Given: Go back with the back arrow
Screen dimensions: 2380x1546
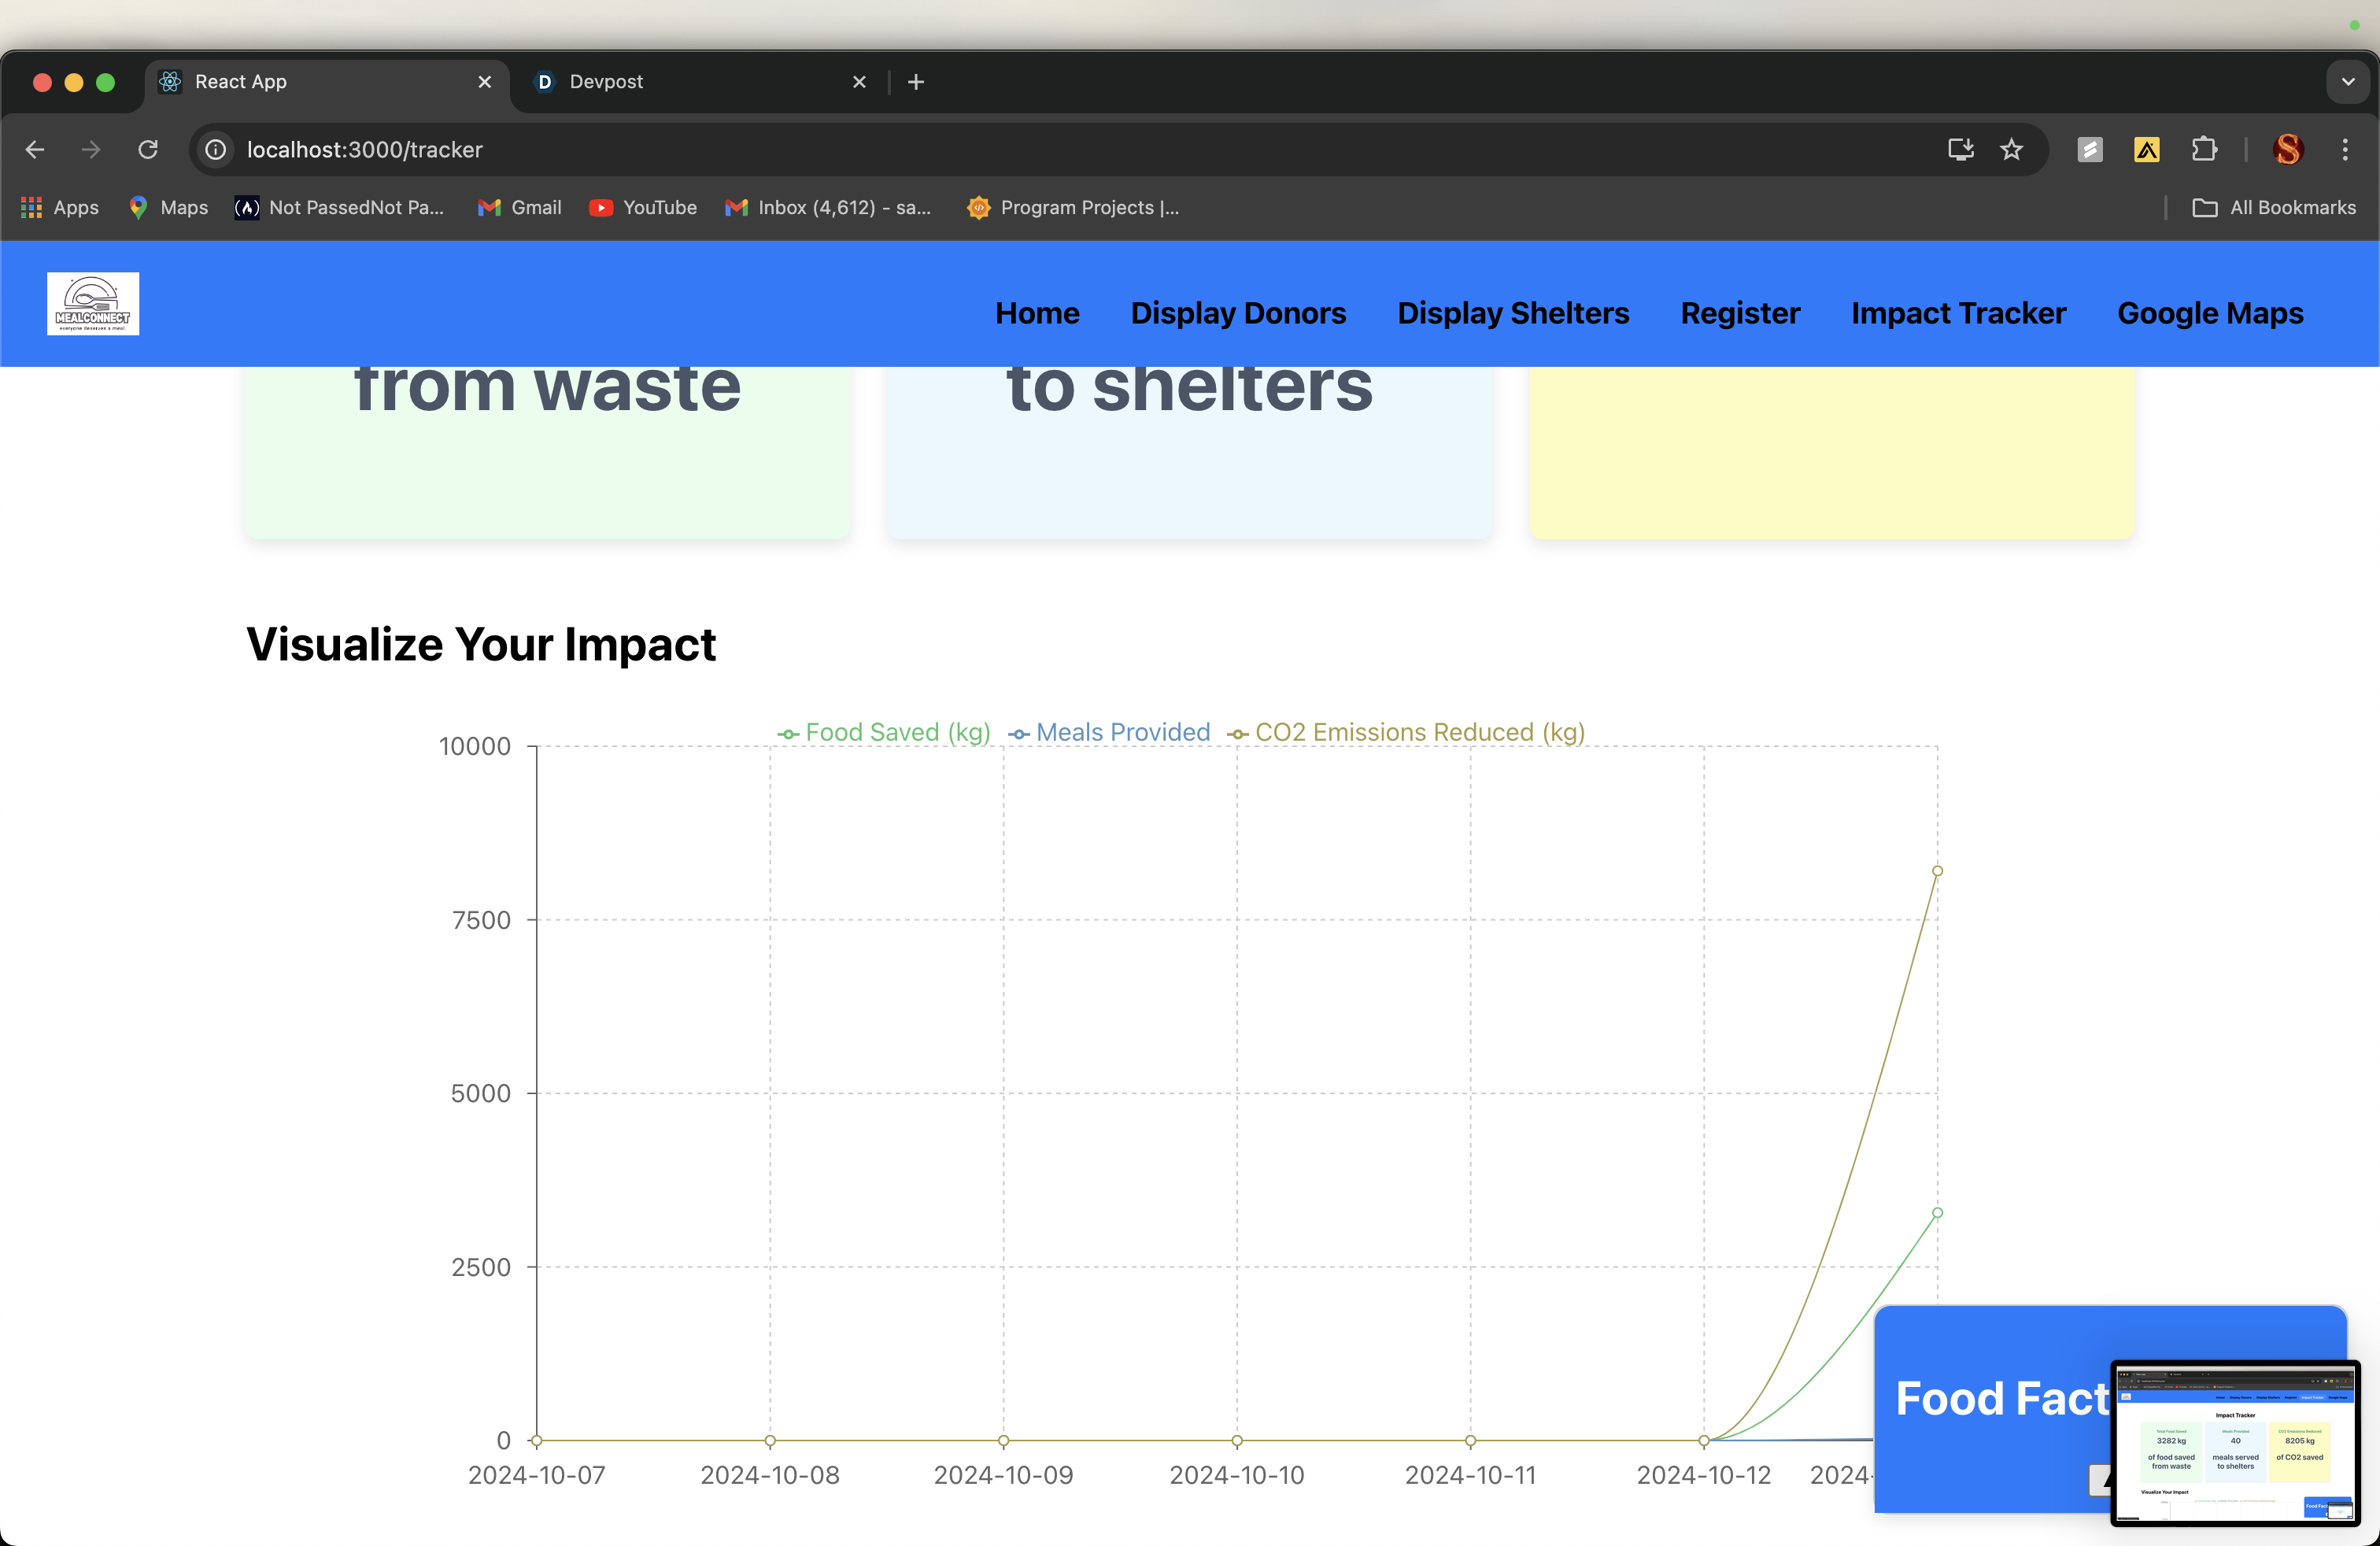Looking at the screenshot, I should (x=35, y=150).
